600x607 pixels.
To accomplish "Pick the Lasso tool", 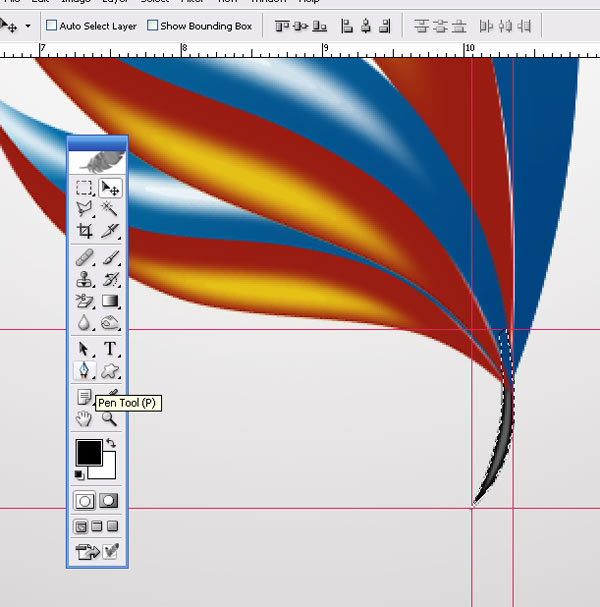I will (x=85, y=209).
